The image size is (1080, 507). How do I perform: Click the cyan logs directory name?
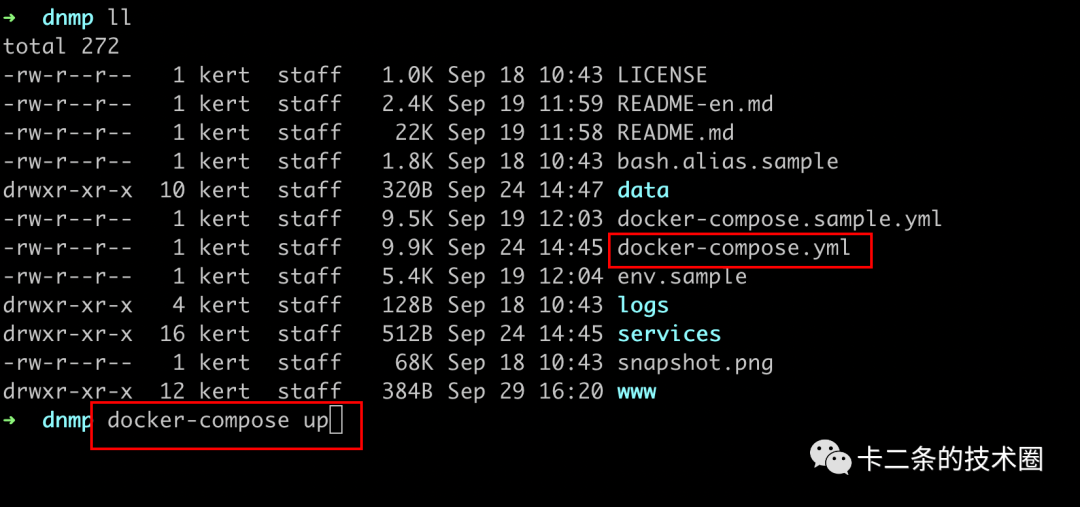(x=643, y=306)
